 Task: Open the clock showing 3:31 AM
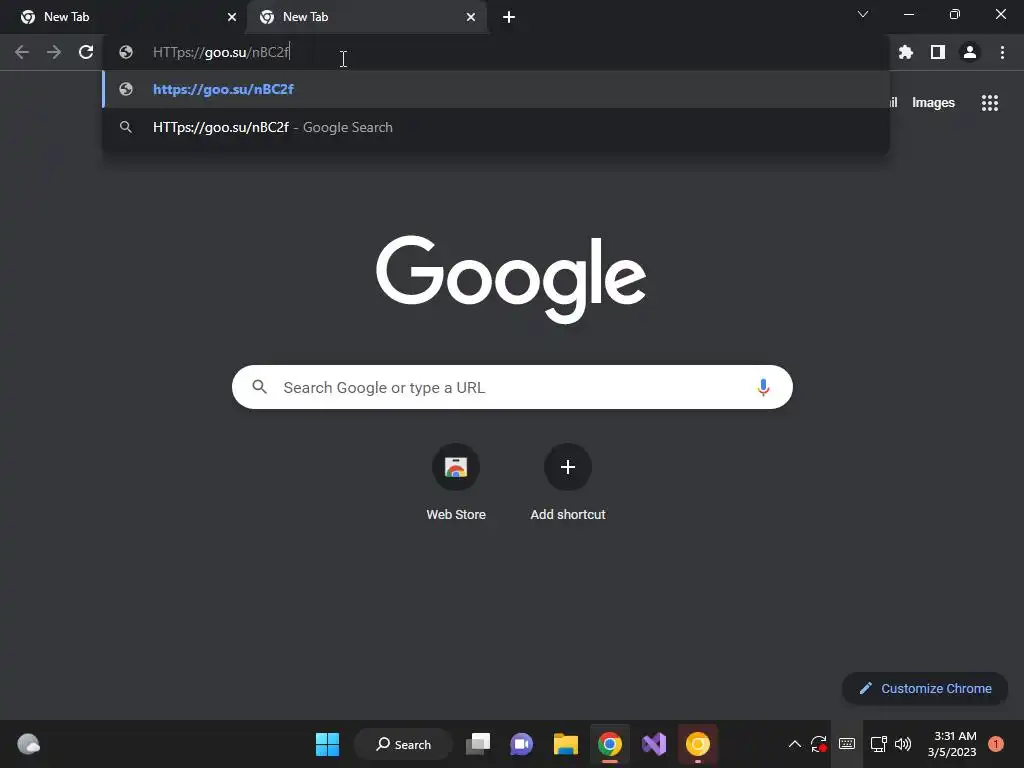click(952, 744)
